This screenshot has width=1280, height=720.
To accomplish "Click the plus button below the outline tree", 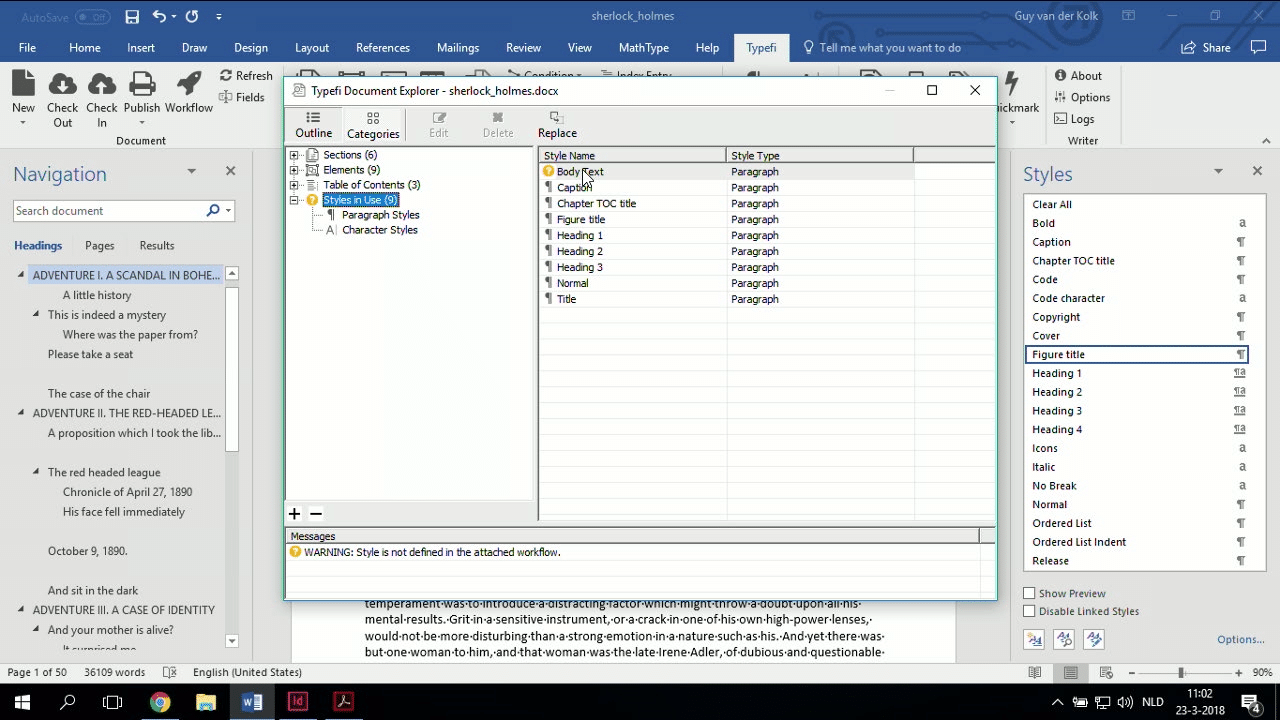I will point(294,514).
